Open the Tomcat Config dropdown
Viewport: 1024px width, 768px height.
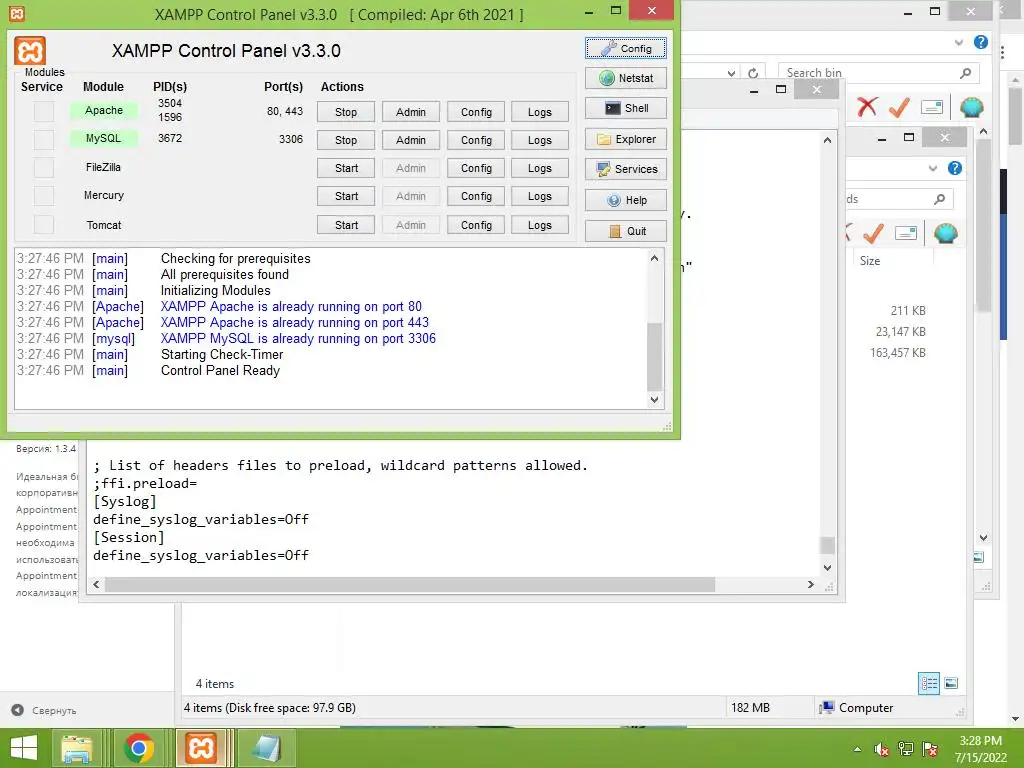point(476,225)
